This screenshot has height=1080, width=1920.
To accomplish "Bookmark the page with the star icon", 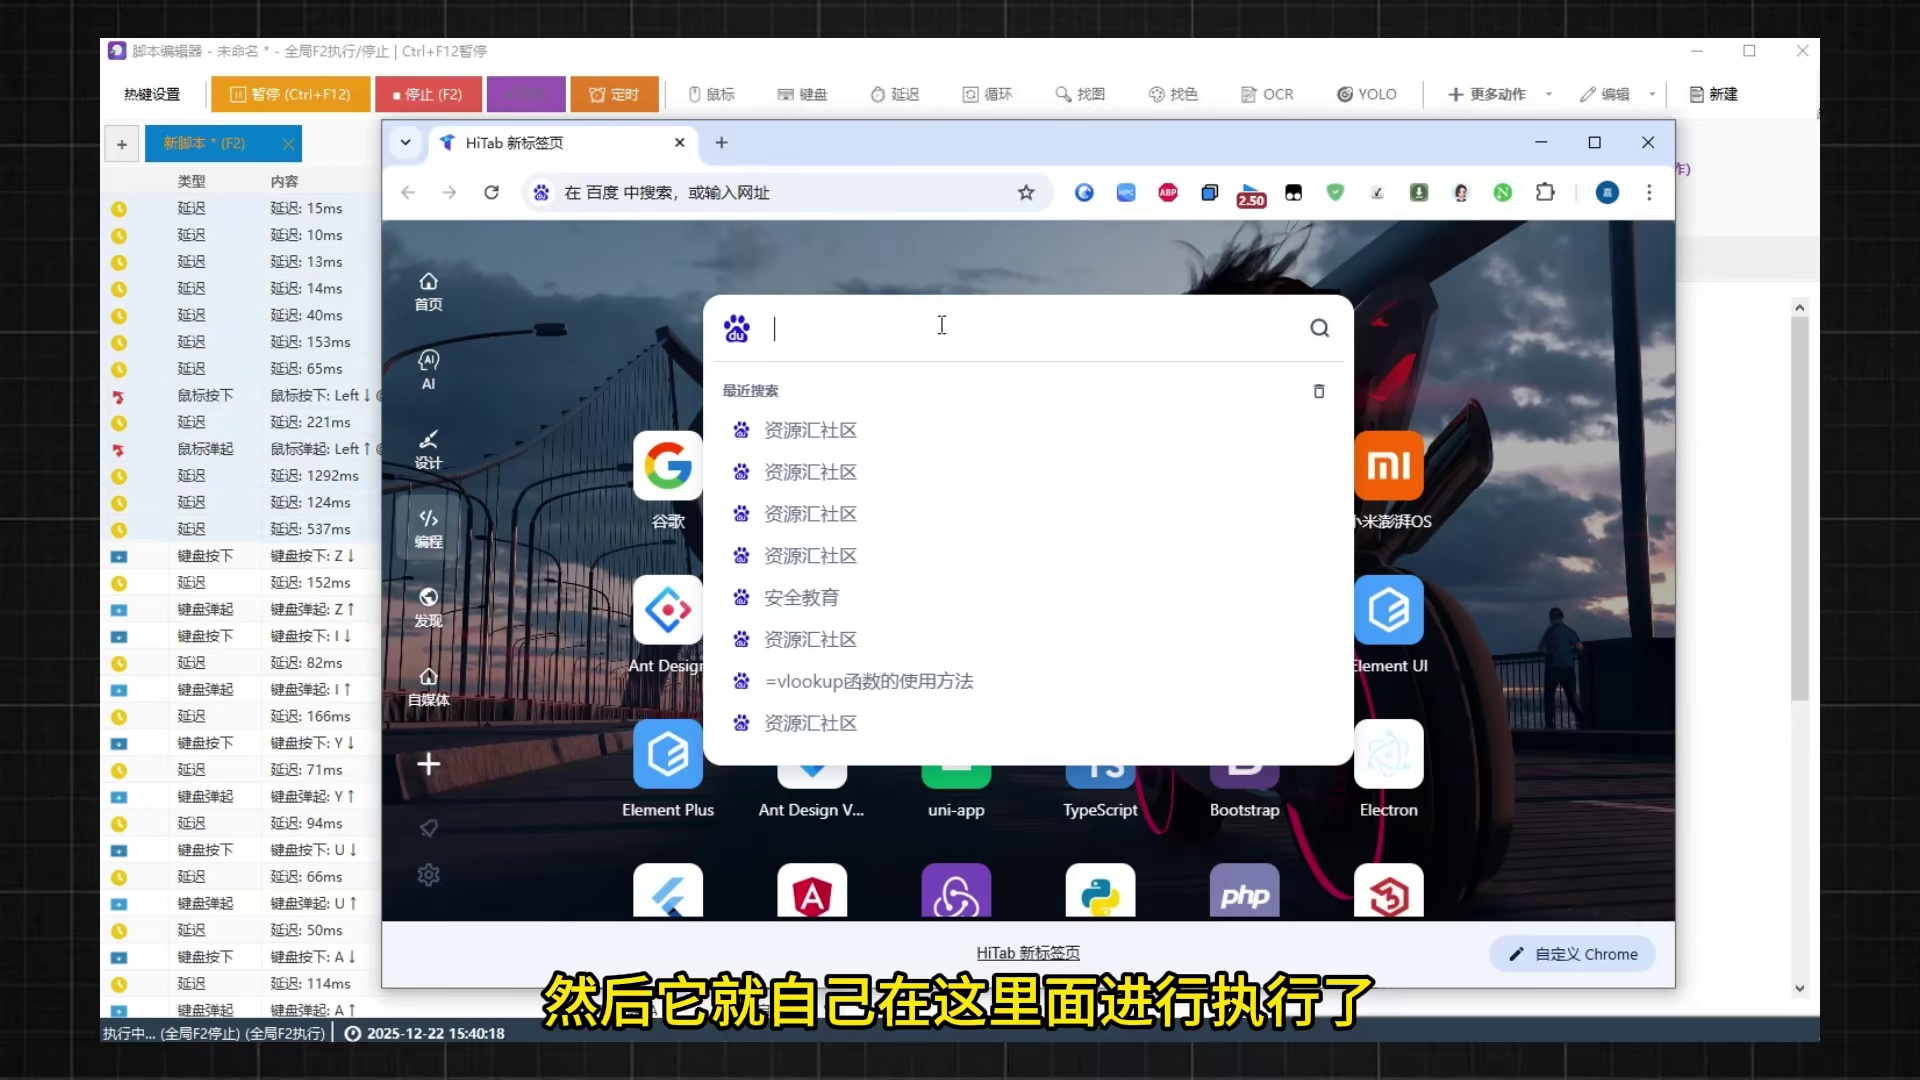I will click(1026, 193).
